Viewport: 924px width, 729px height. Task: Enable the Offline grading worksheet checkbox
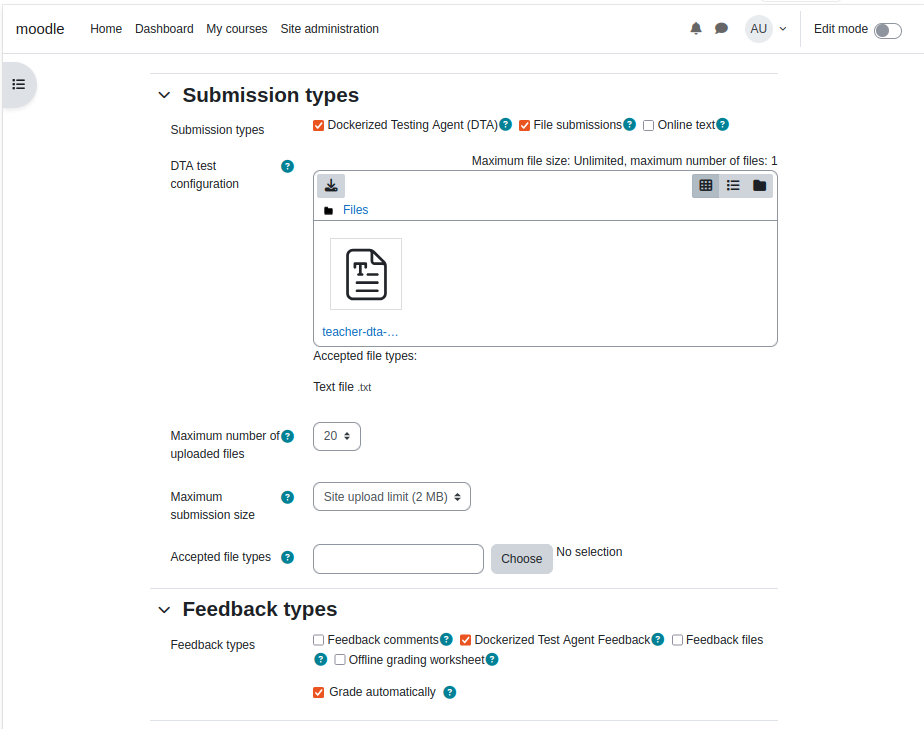tap(340, 659)
